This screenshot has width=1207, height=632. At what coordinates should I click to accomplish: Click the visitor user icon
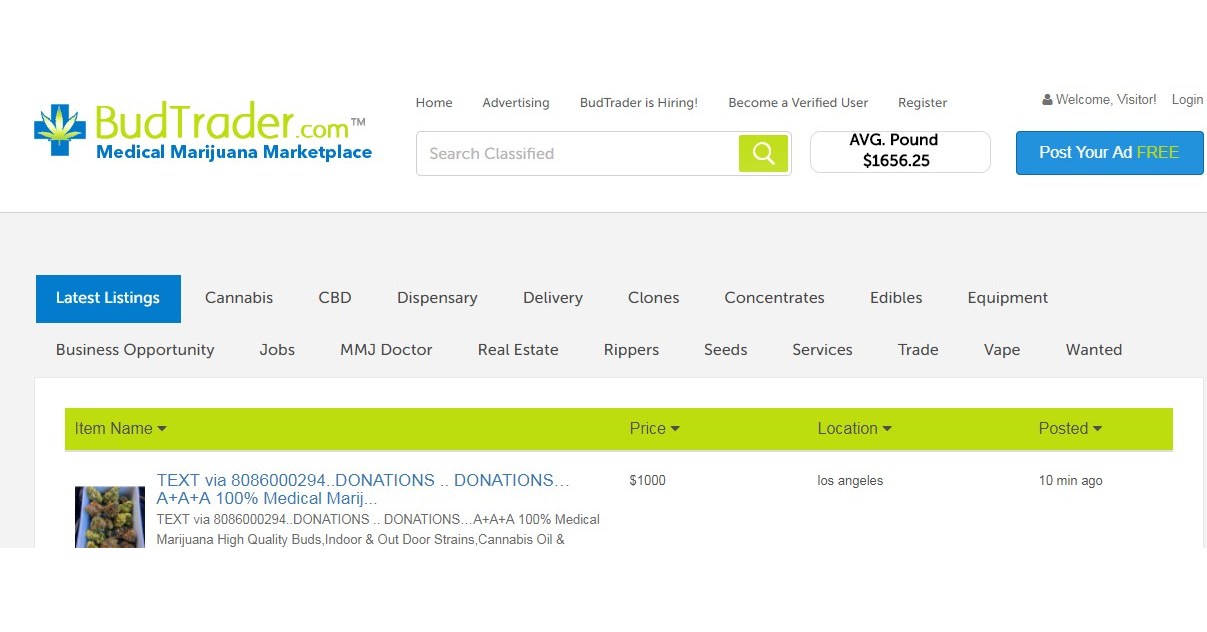pyautogui.click(x=1047, y=100)
